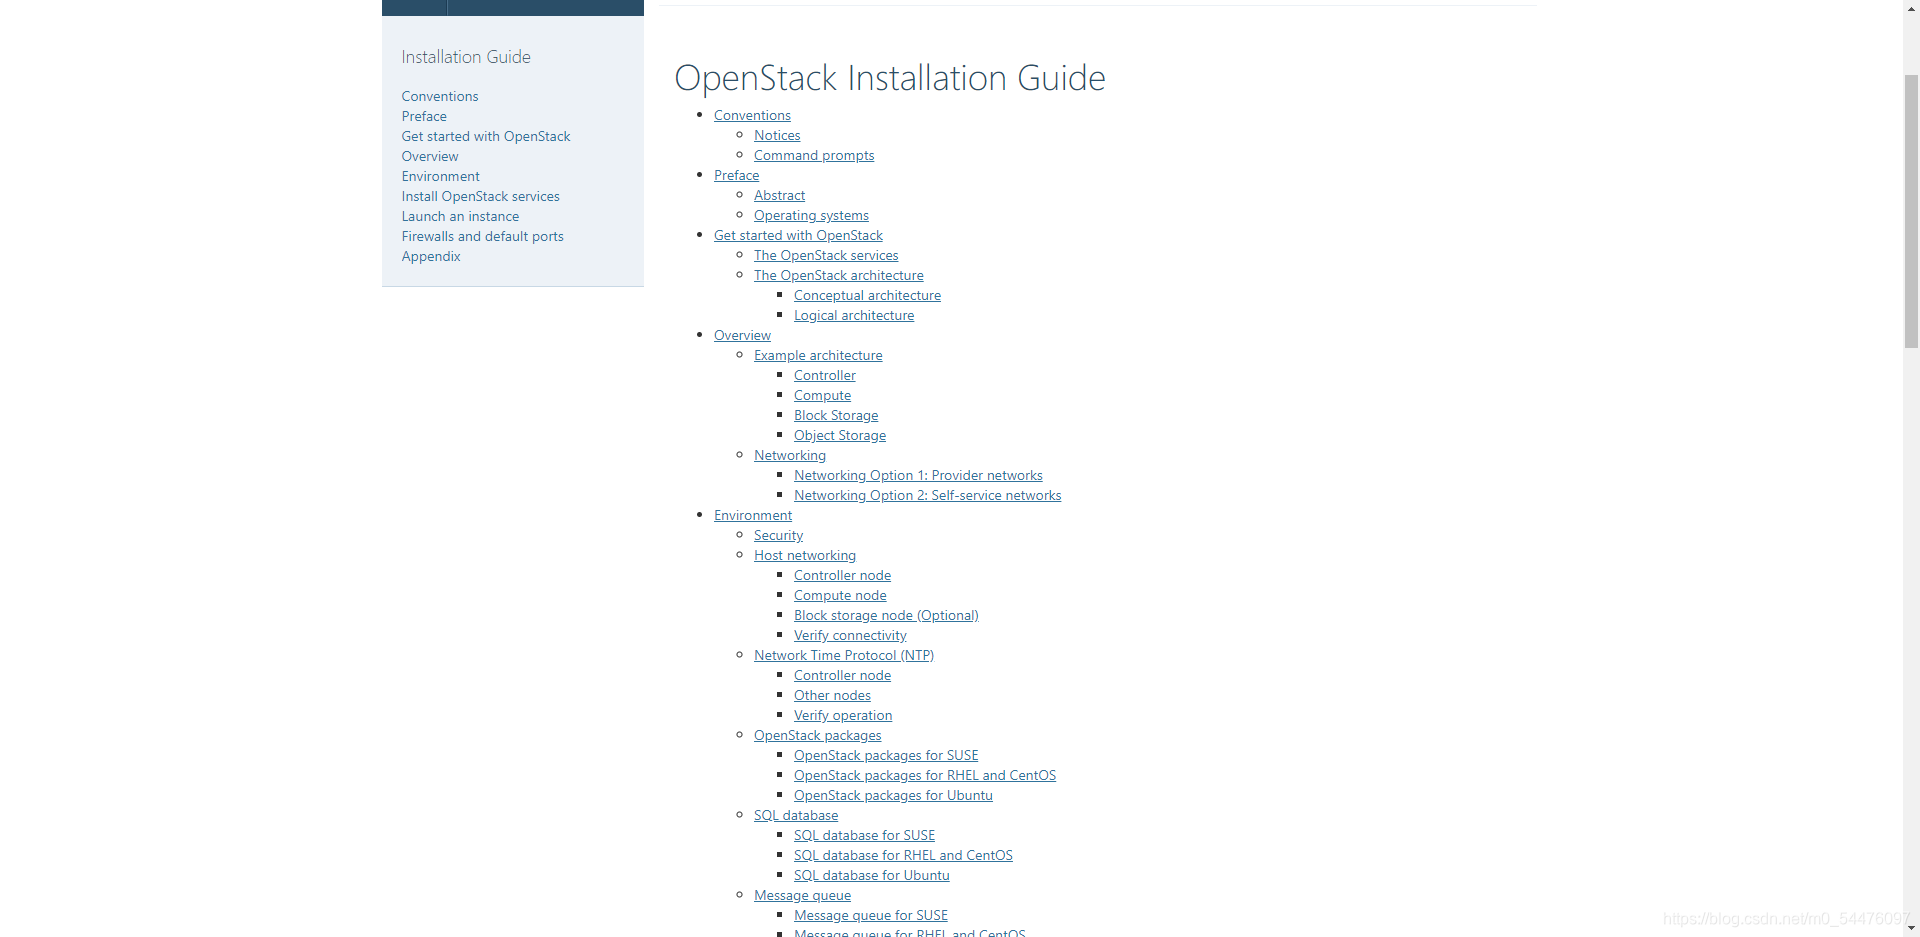This screenshot has height=937, width=1920.
Task: Open Networking Option 1: Provider networks
Action: pyautogui.click(x=918, y=476)
